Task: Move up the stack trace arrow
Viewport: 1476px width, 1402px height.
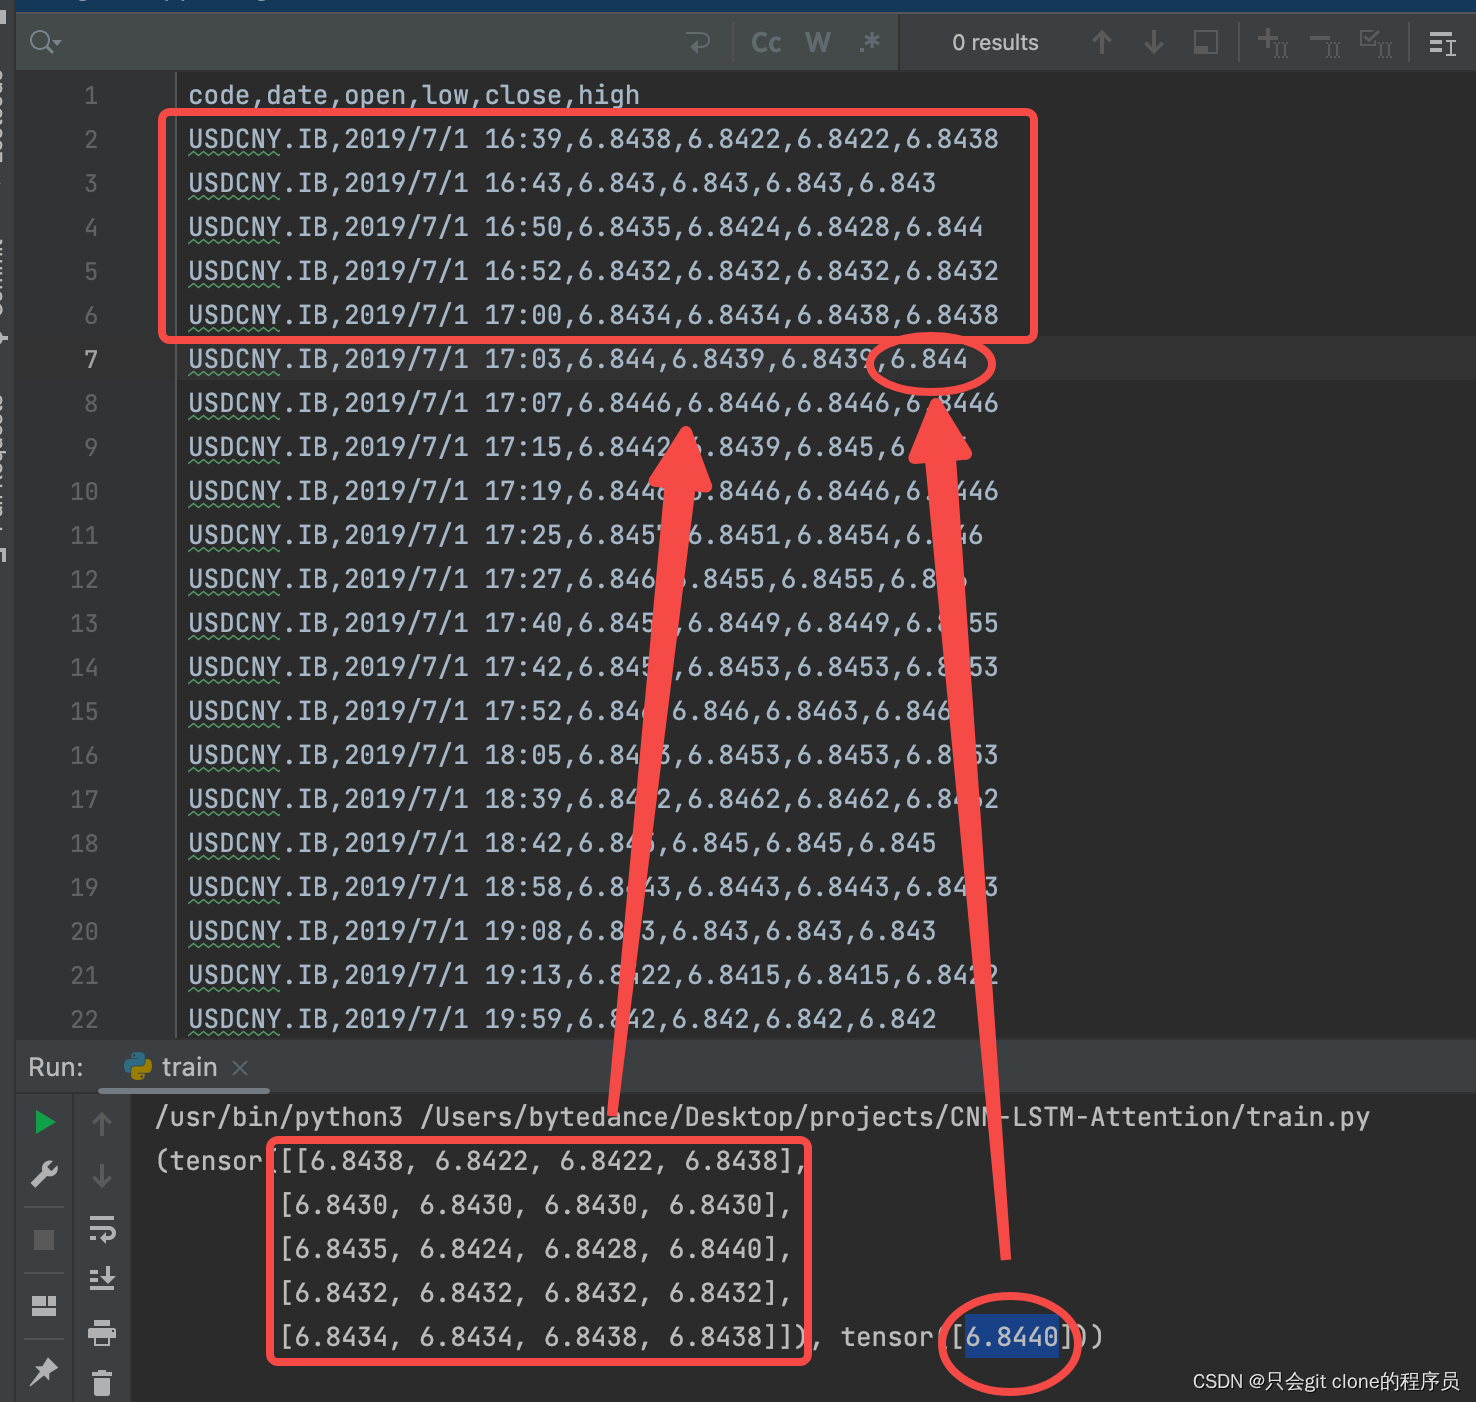Action: pyautogui.click(x=102, y=1123)
